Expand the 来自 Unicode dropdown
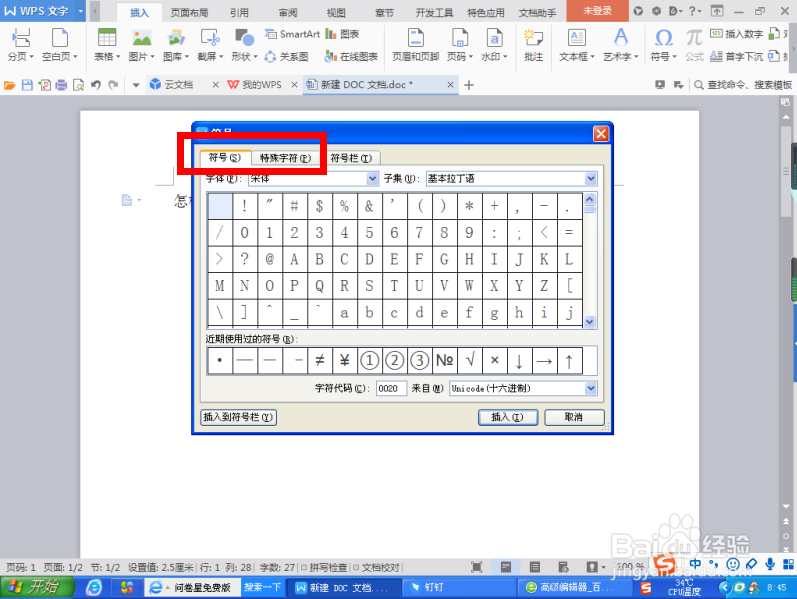The width and height of the screenshot is (797, 599). click(x=590, y=388)
